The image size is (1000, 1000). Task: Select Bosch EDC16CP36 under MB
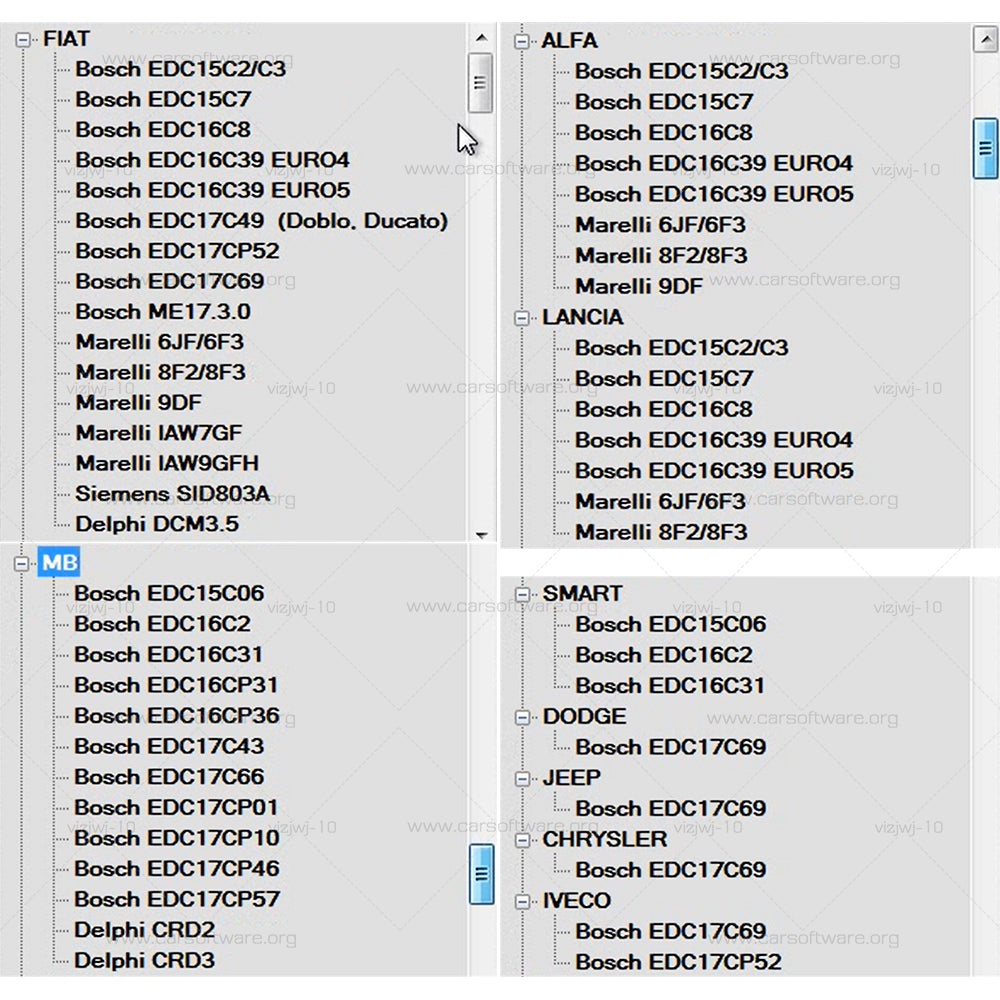click(x=177, y=716)
